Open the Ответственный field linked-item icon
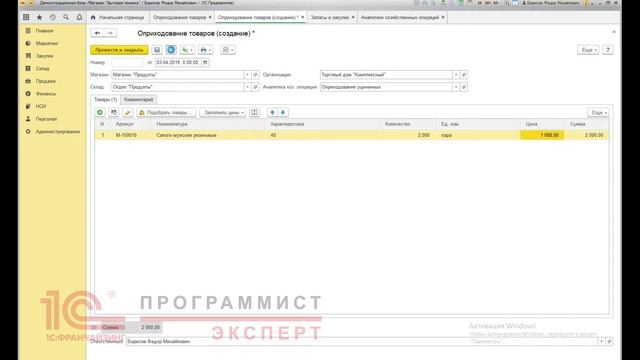The width and height of the screenshot is (640, 360). (x=609, y=341)
